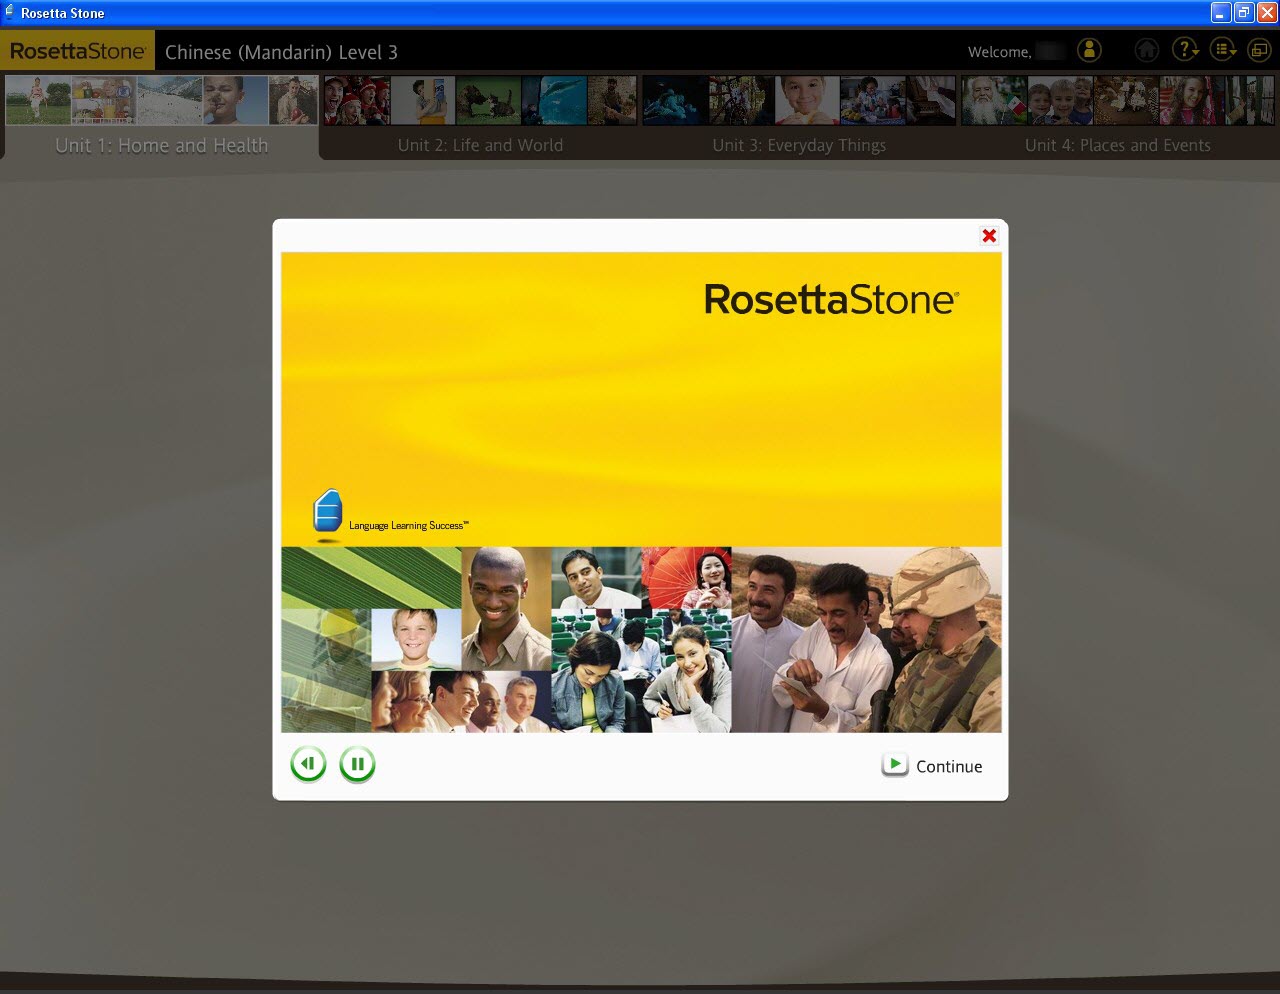Rewind the intro video
Screen dimensions: 1280x994
(308, 765)
